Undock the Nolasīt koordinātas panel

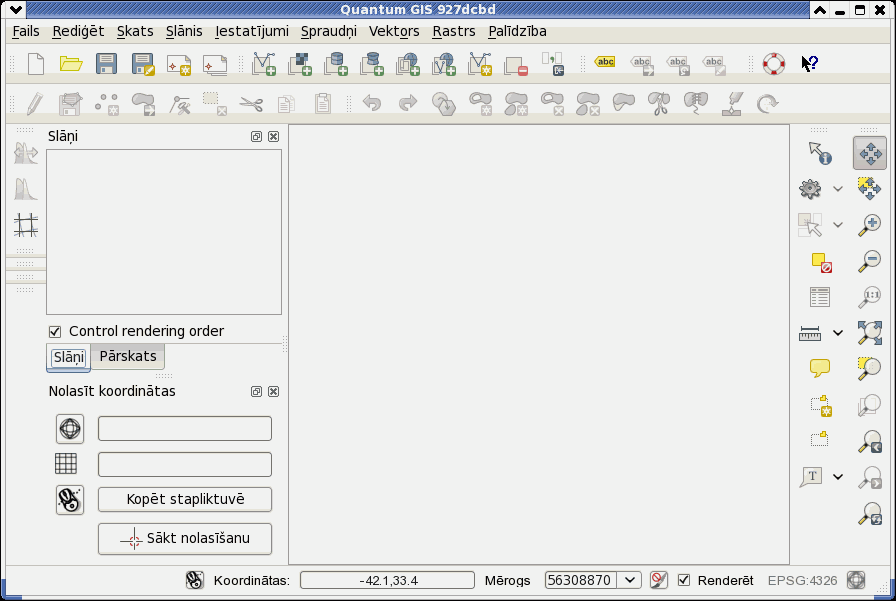pos(257,391)
